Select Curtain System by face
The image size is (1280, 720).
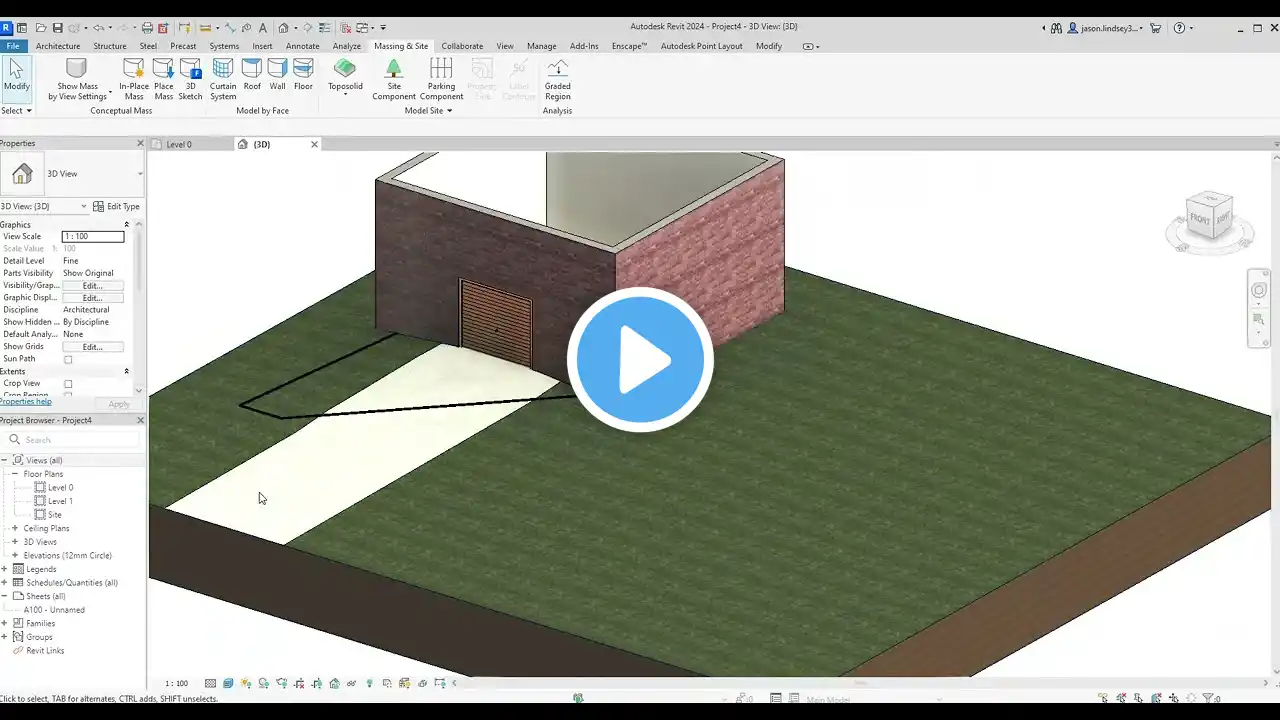(x=223, y=79)
